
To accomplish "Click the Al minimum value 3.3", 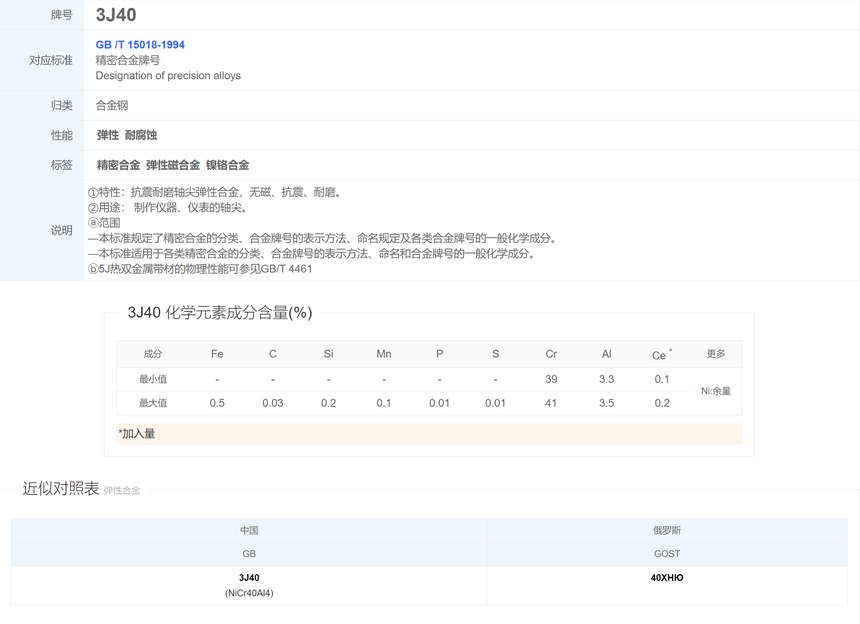I will 607,379.
